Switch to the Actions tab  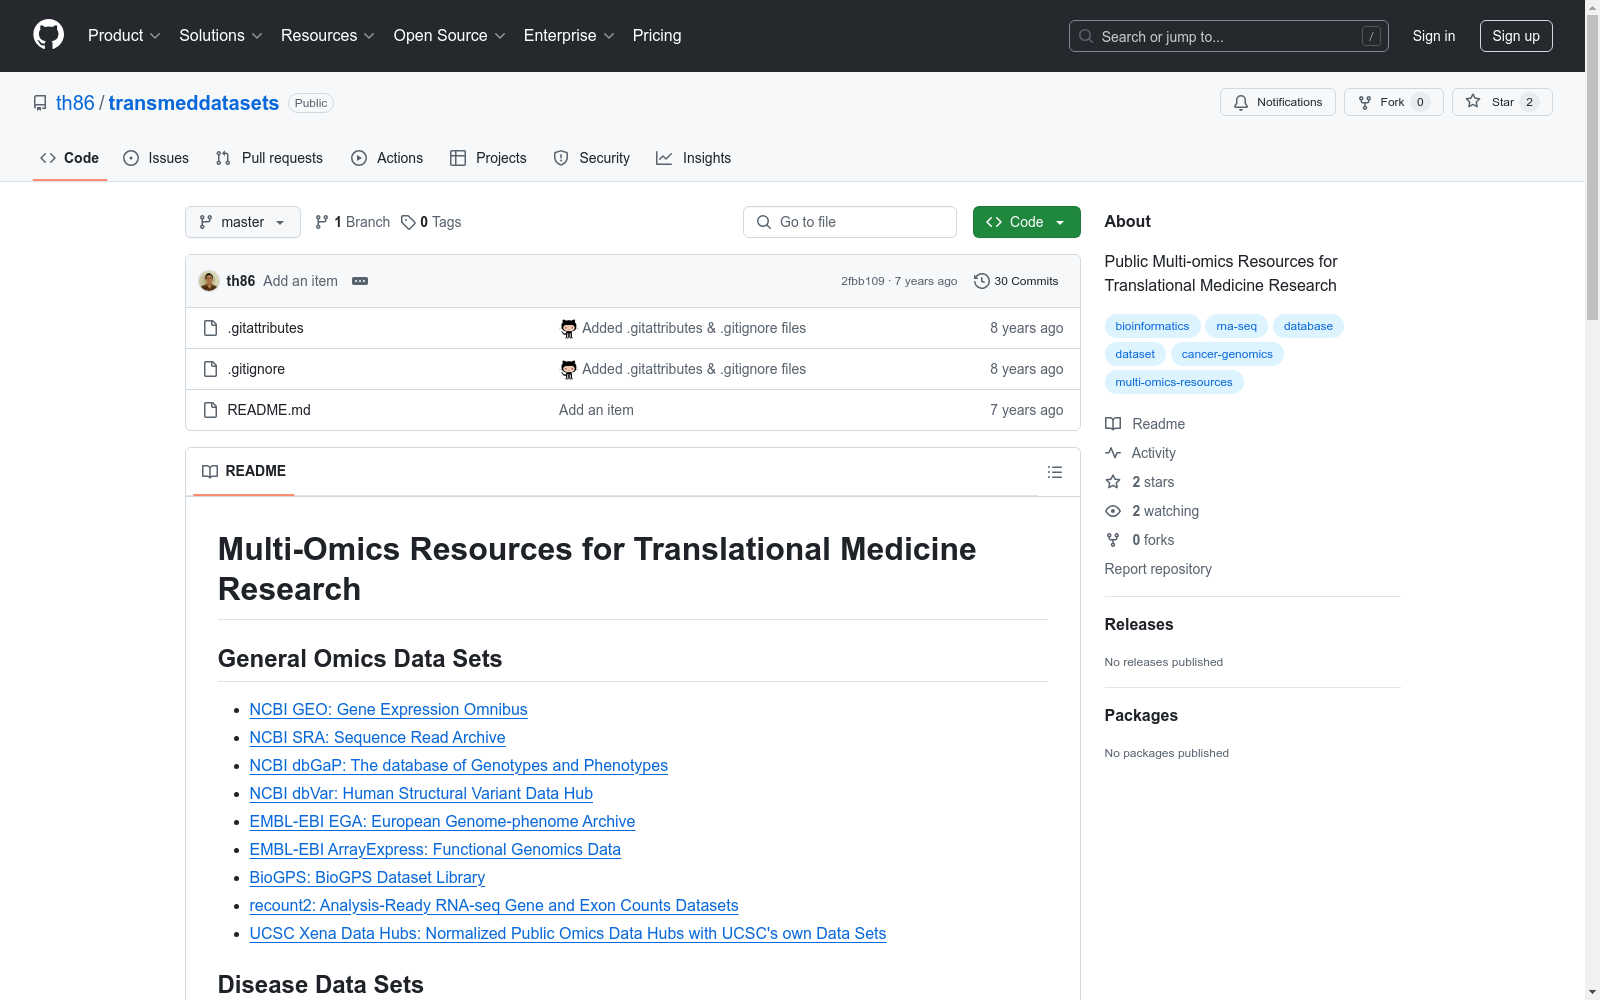[387, 158]
